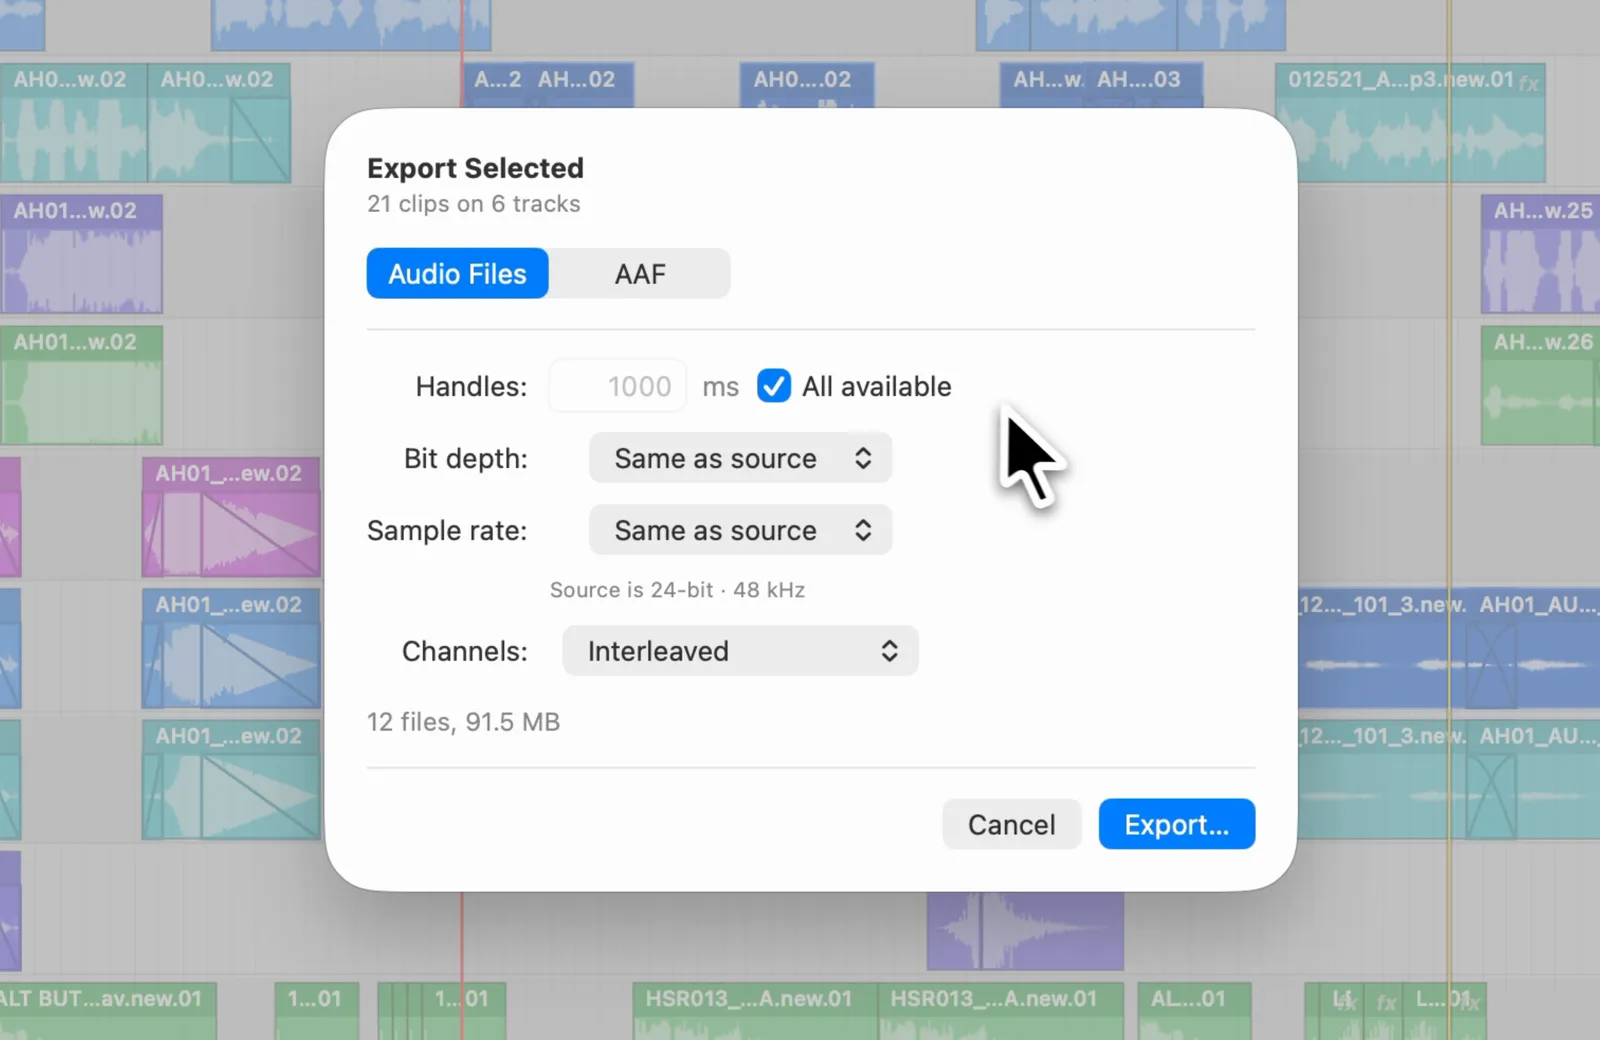
Task: Cancel the export dialog
Action: point(1011,824)
